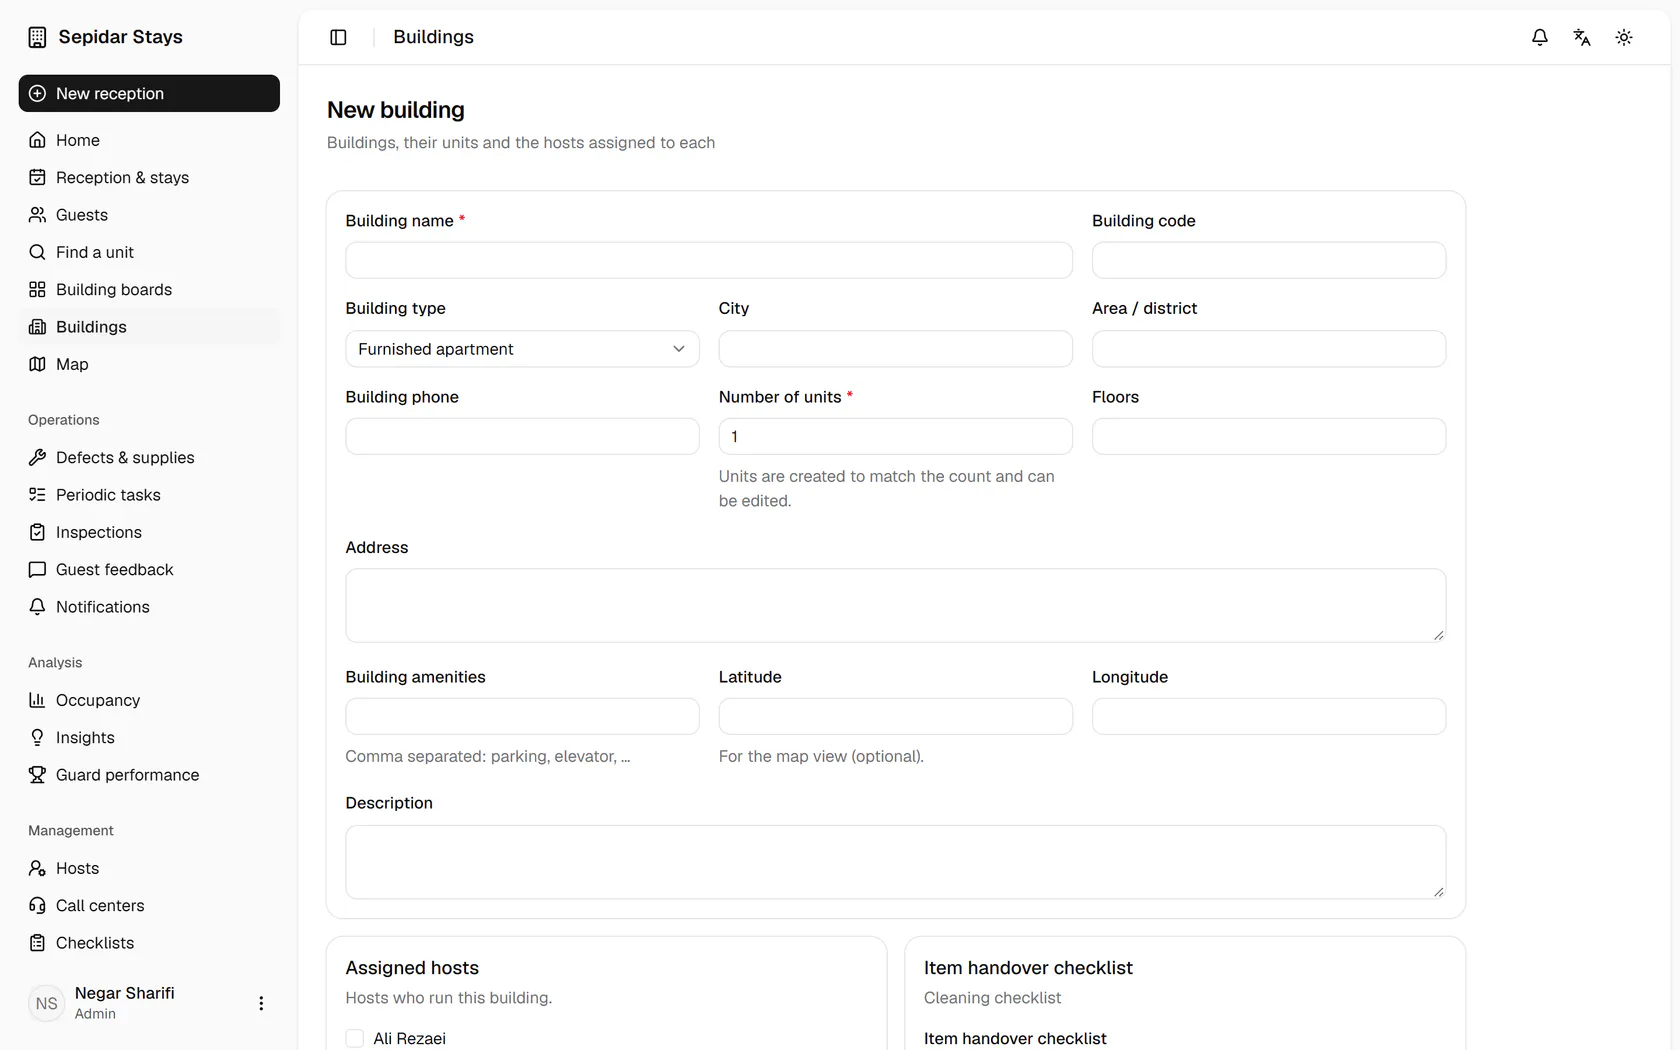Click the Defects & supplies wrench icon
Viewport: 1680px width, 1050px height.
point(37,457)
